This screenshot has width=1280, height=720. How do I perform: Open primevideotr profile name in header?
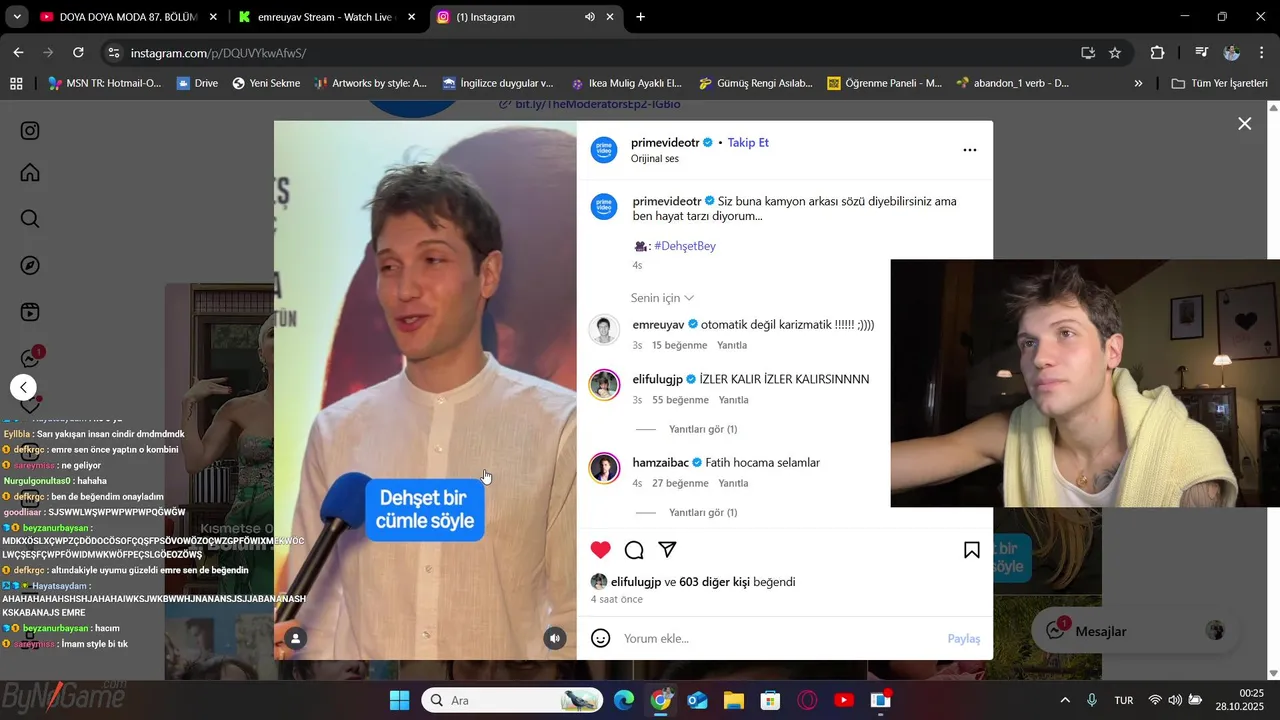coord(665,143)
